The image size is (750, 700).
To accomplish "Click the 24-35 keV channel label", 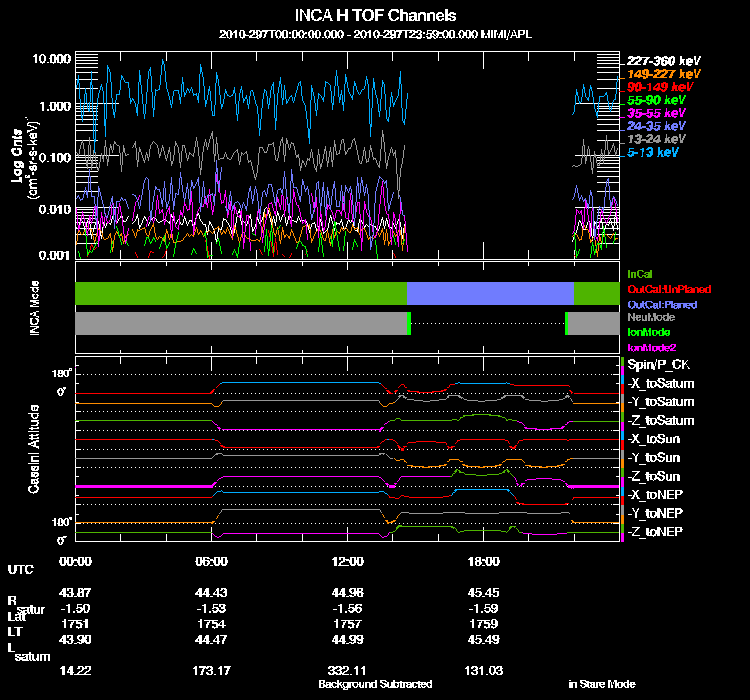I will point(656,126).
